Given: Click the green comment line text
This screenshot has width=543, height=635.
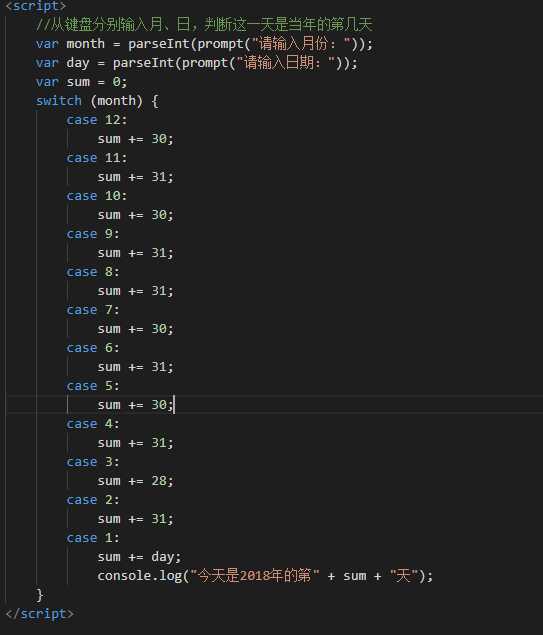Looking at the screenshot, I should point(204,24).
